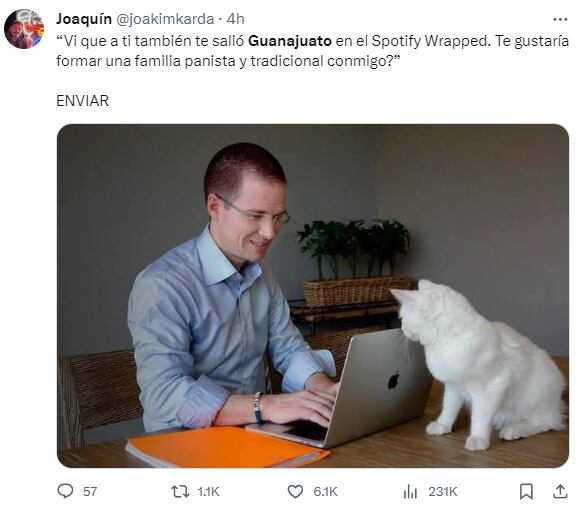Open the three-dot more options menu

pos(560,19)
